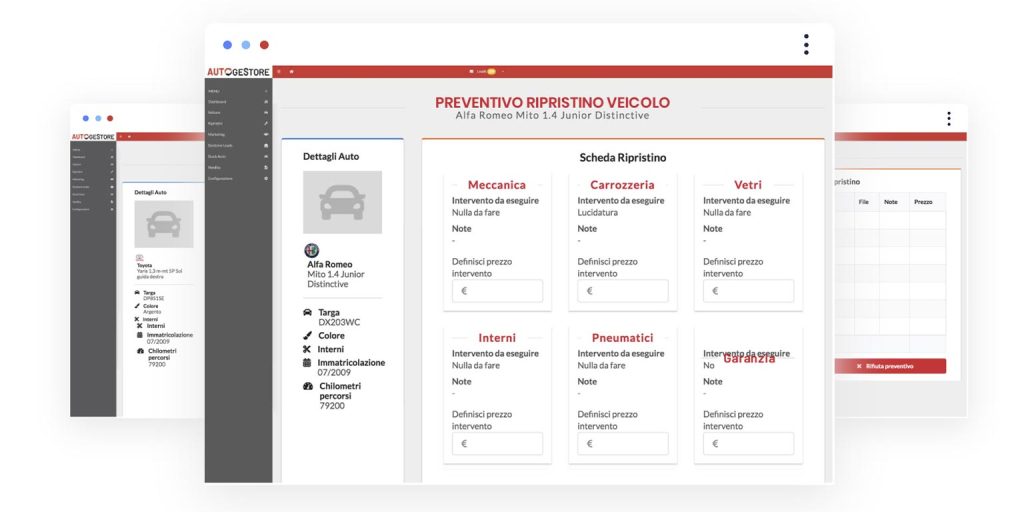Click the Pneumatici price input field
Image resolution: width=1024 pixels, height=512 pixels.
coord(622,443)
